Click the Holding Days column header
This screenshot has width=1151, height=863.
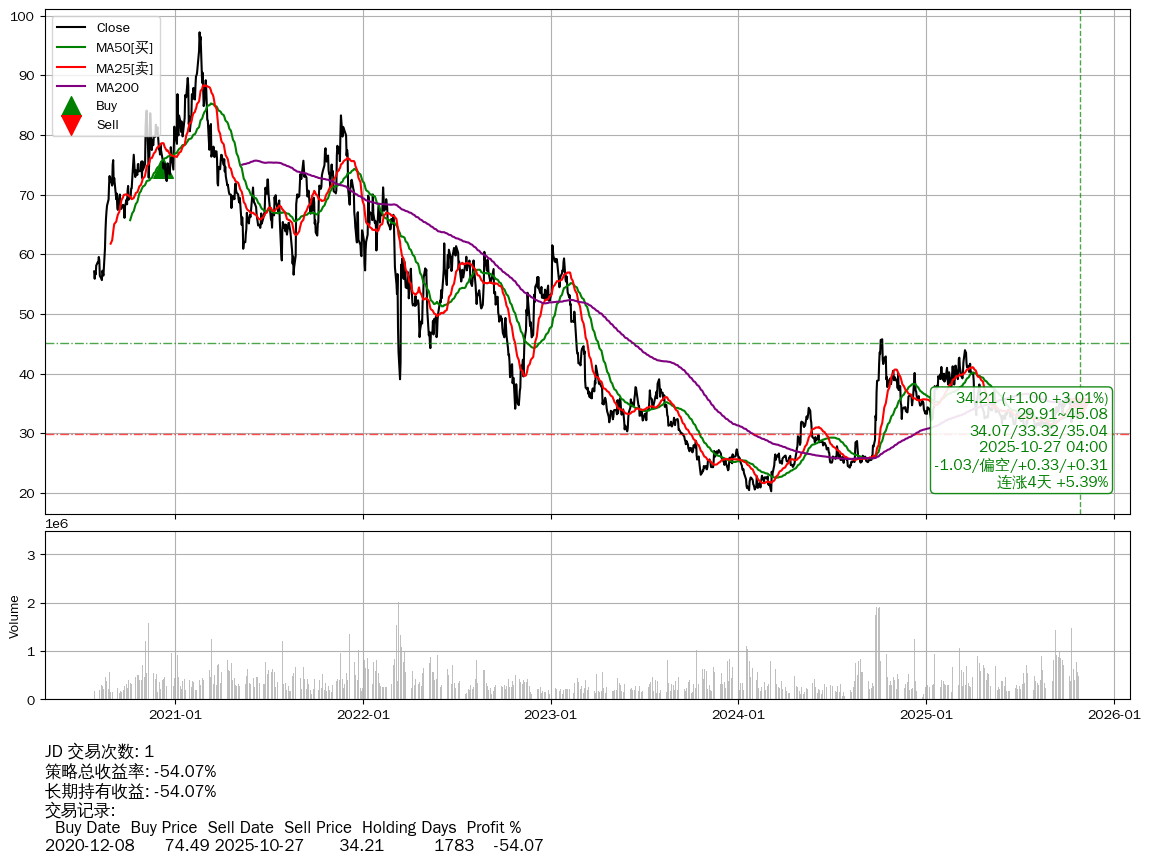coord(408,828)
